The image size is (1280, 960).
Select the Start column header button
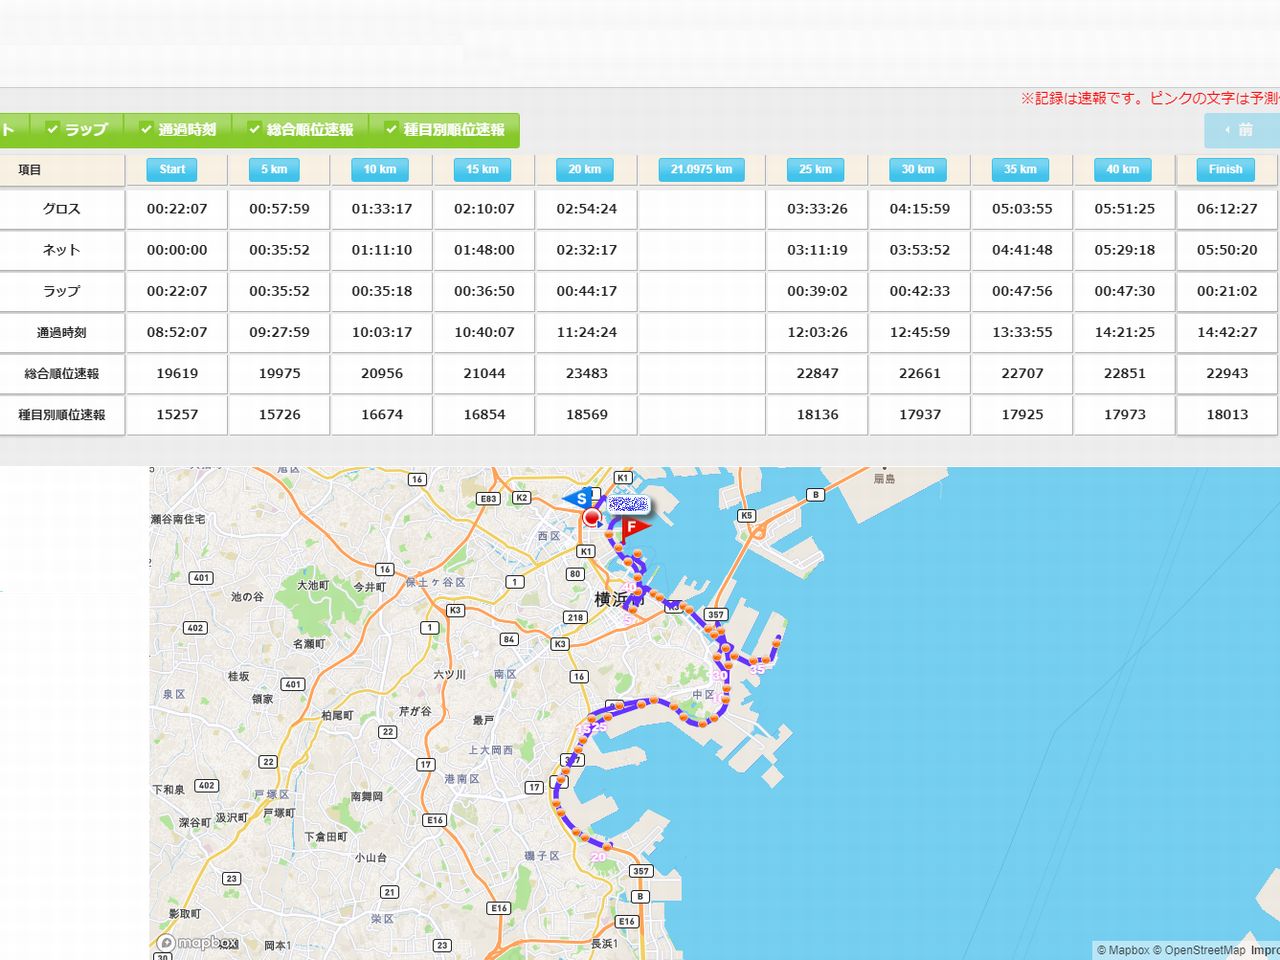coord(172,170)
